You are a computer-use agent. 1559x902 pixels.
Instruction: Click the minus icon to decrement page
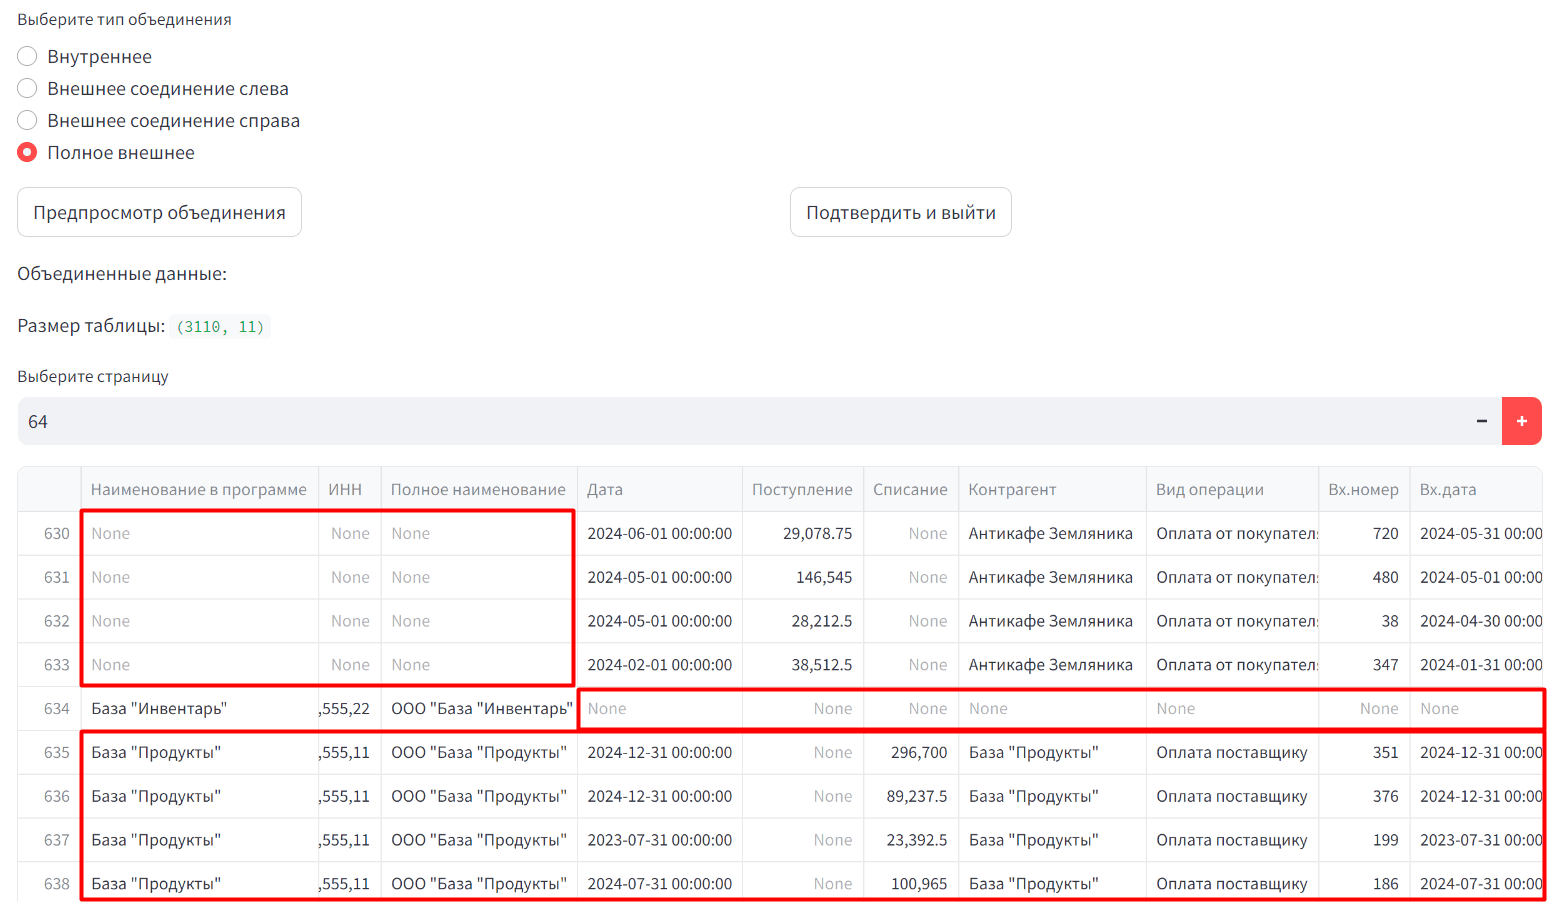point(1481,421)
